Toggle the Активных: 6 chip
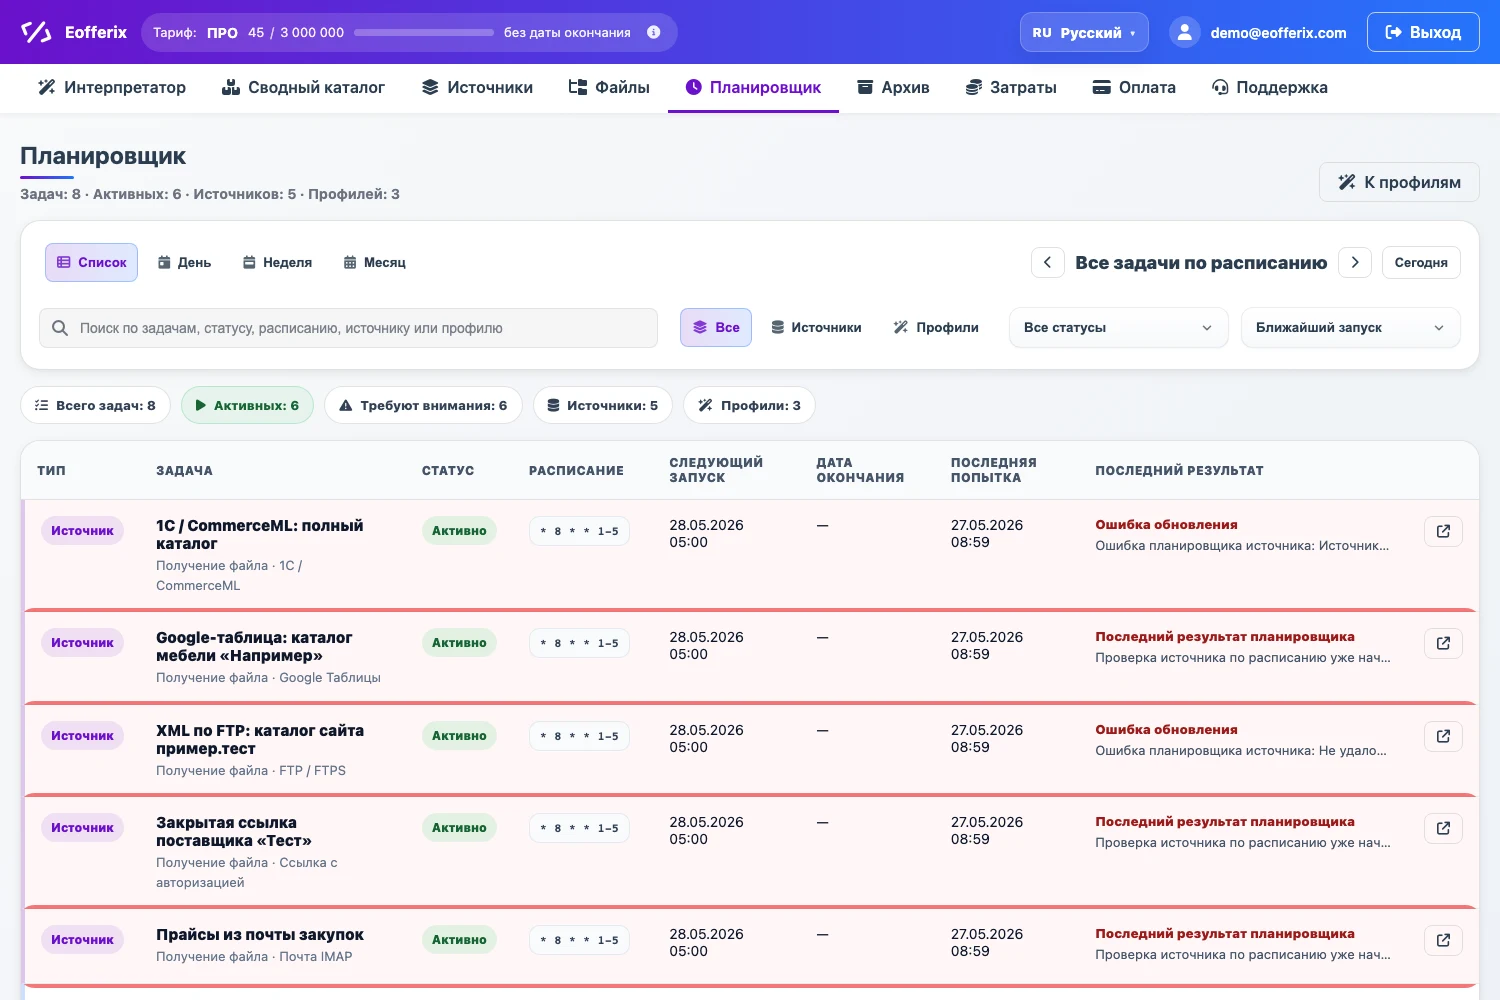Image resolution: width=1500 pixels, height=1000 pixels. [x=247, y=406]
